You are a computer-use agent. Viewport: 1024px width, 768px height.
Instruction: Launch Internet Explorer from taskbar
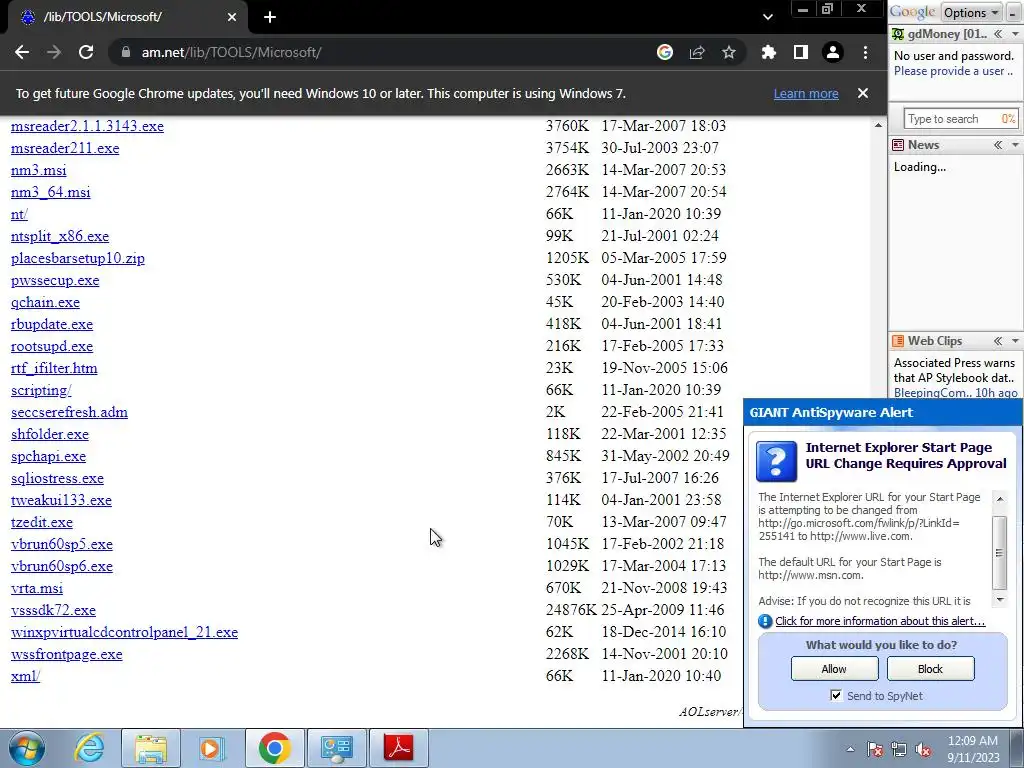pos(89,748)
